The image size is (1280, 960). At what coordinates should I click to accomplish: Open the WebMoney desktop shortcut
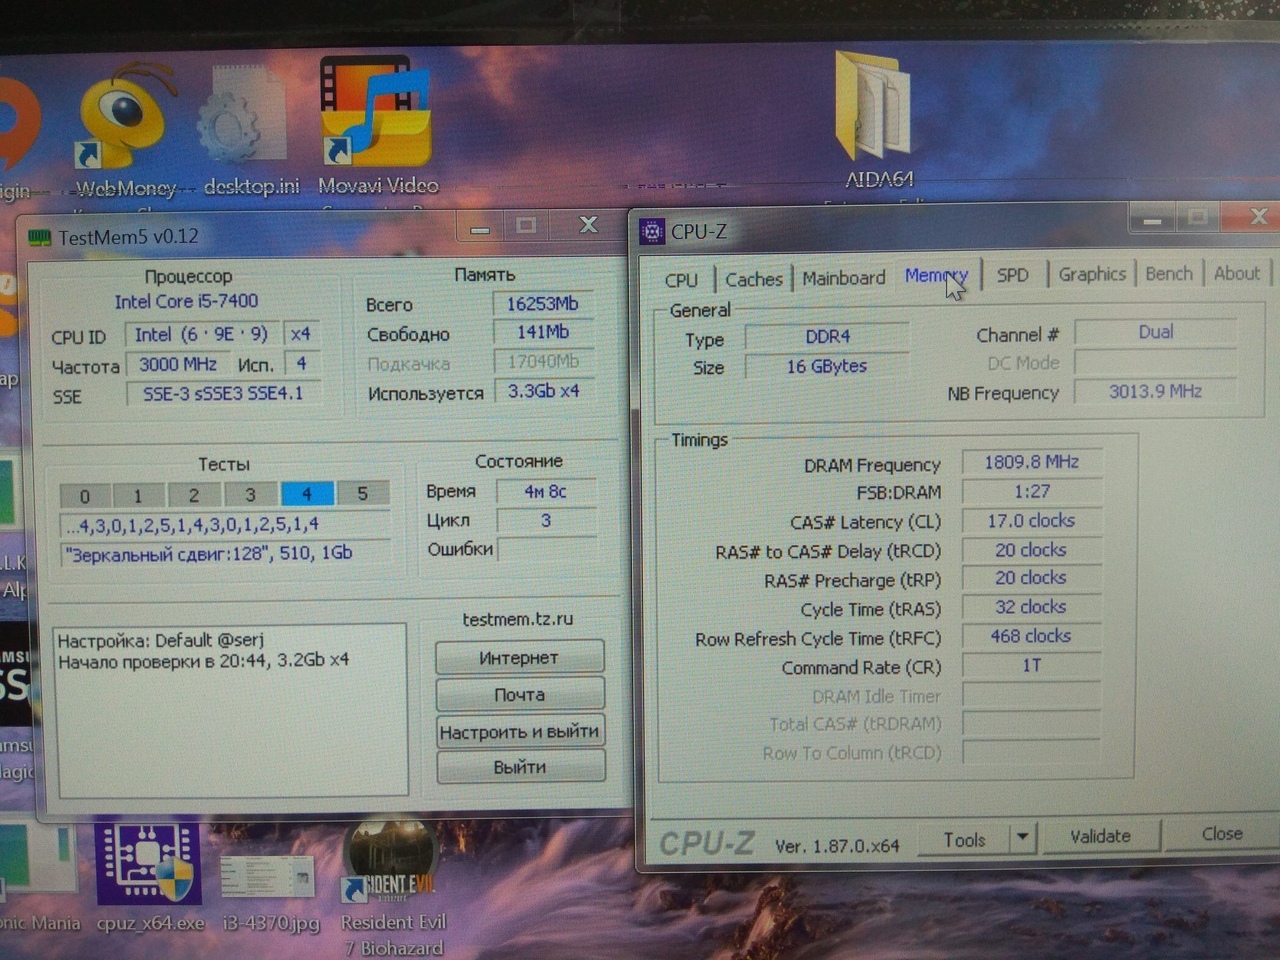pos(126,130)
